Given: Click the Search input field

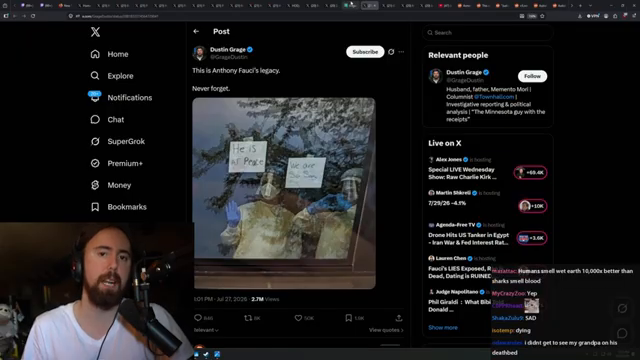Looking at the screenshot, I should (488, 33).
